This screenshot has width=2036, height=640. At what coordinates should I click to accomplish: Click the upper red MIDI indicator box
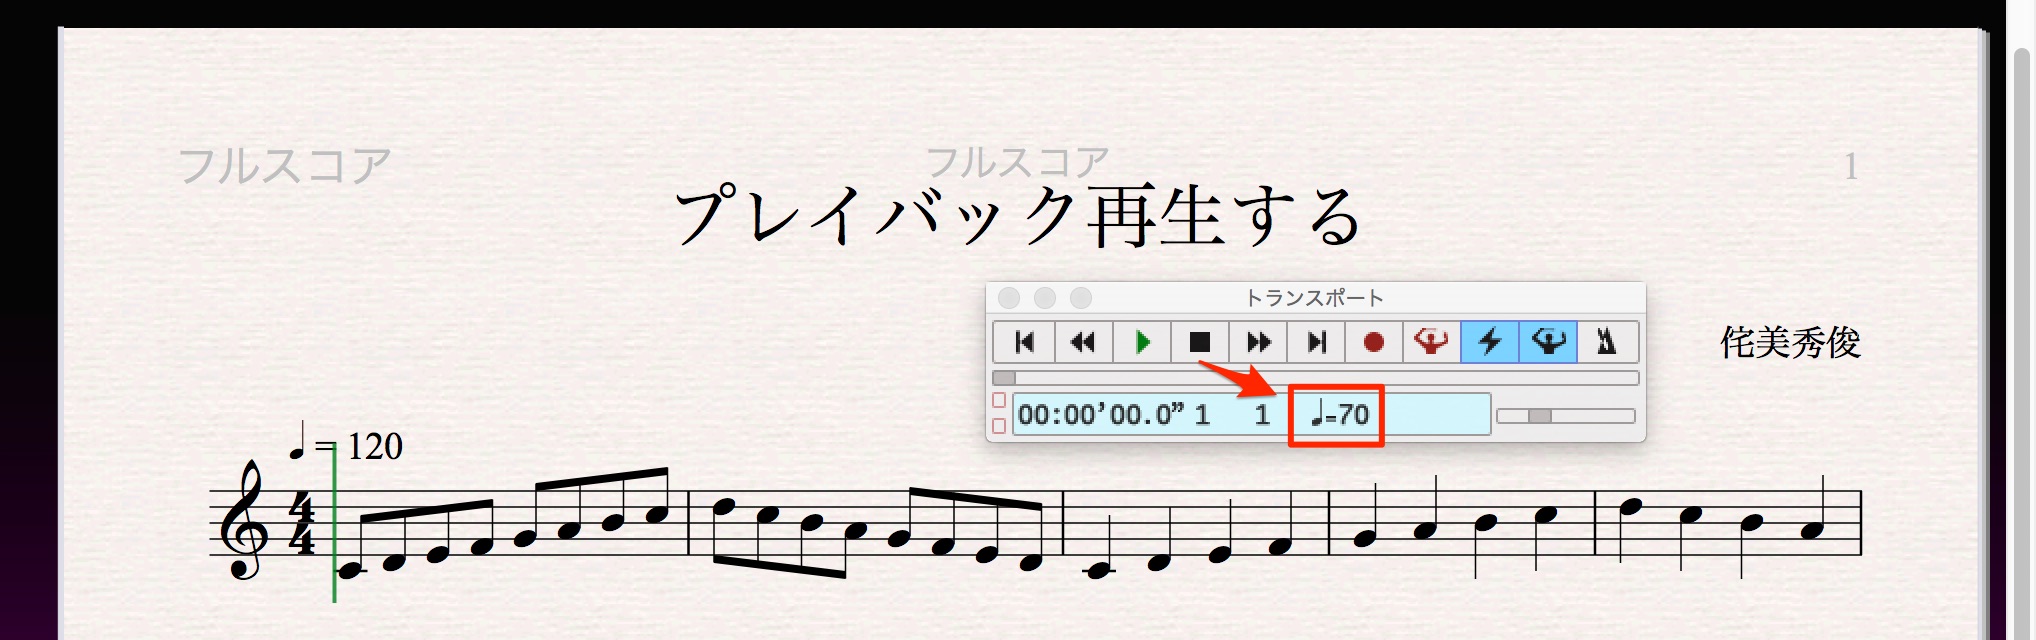(998, 400)
